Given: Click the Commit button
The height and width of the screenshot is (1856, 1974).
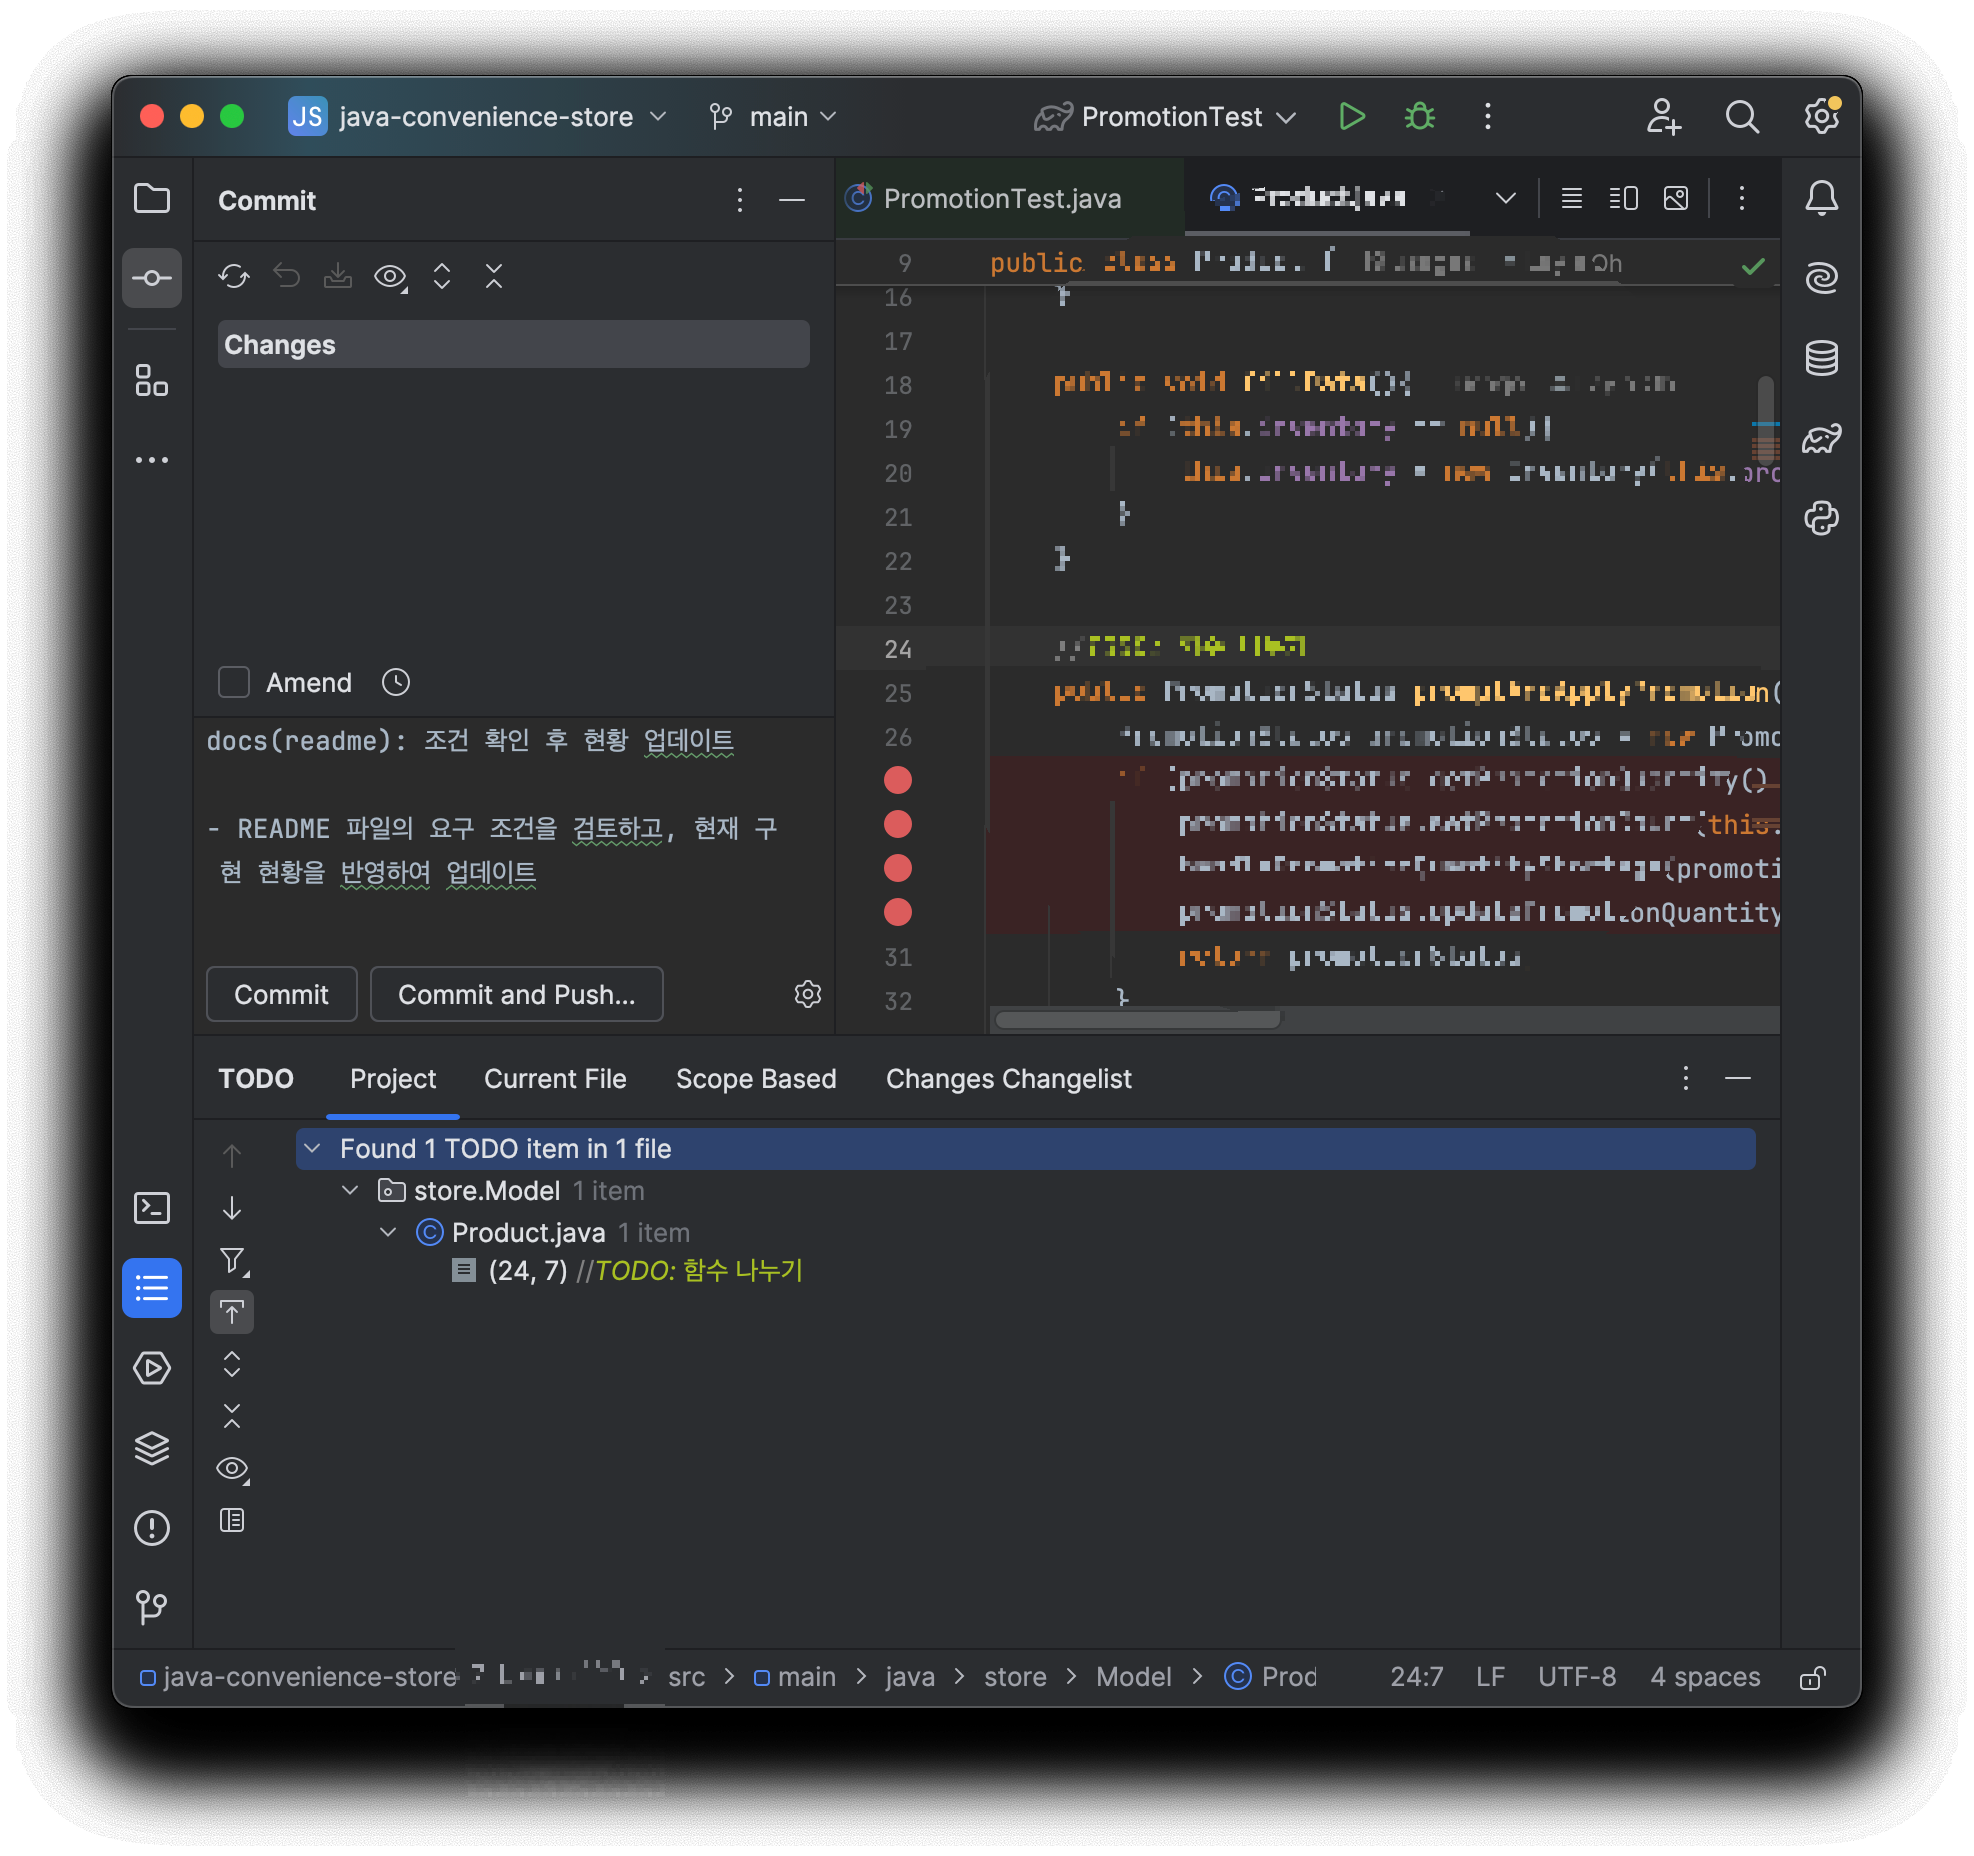Looking at the screenshot, I should pos(281,994).
